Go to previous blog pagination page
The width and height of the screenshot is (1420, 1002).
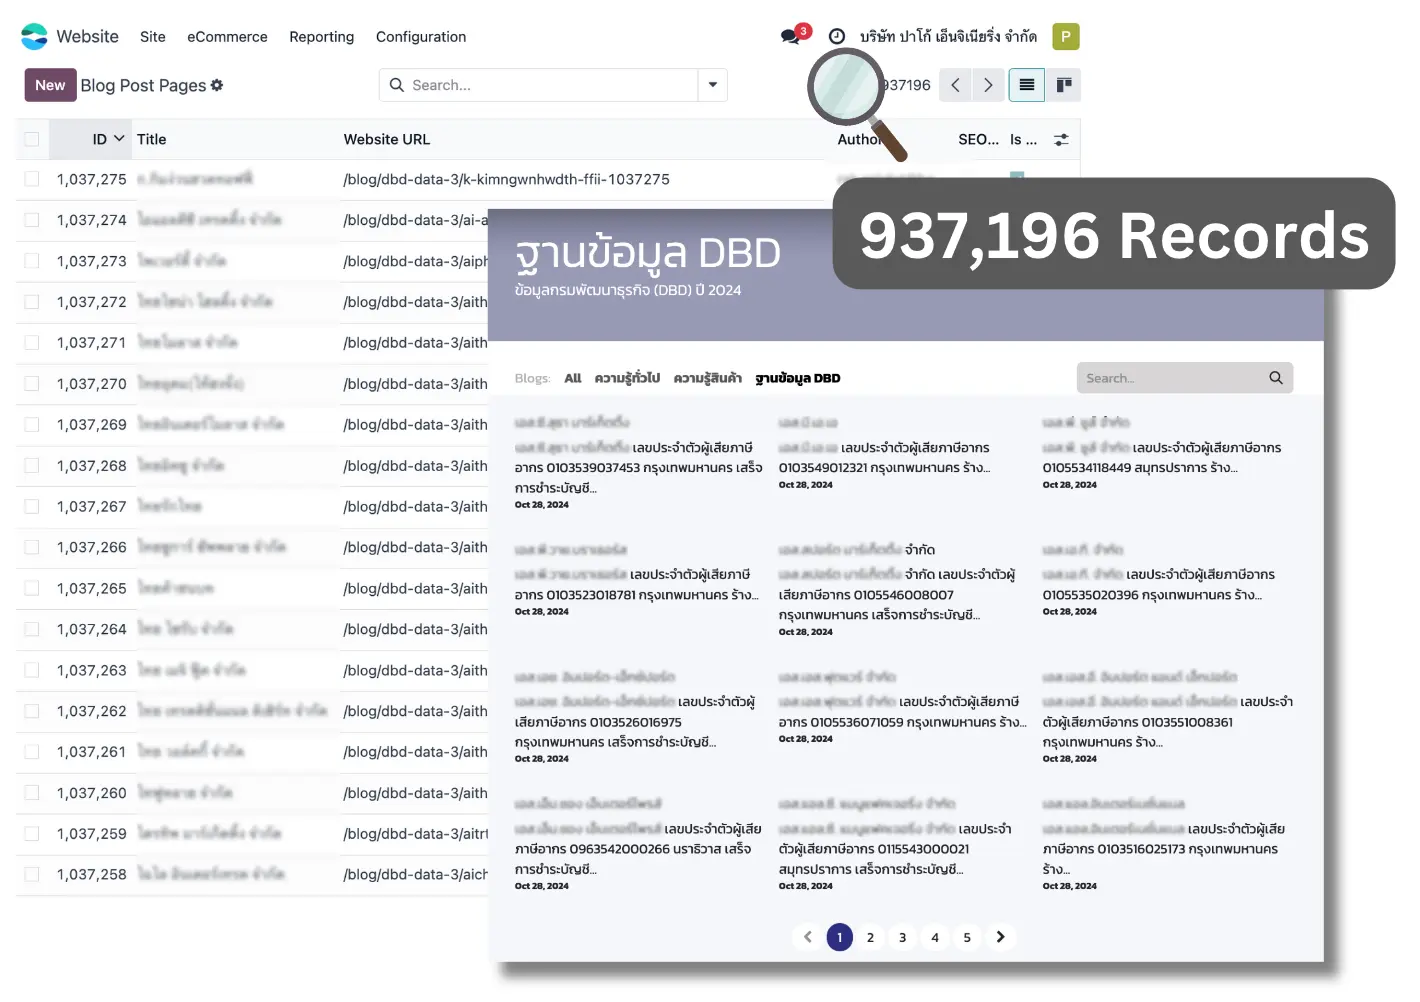tap(808, 937)
